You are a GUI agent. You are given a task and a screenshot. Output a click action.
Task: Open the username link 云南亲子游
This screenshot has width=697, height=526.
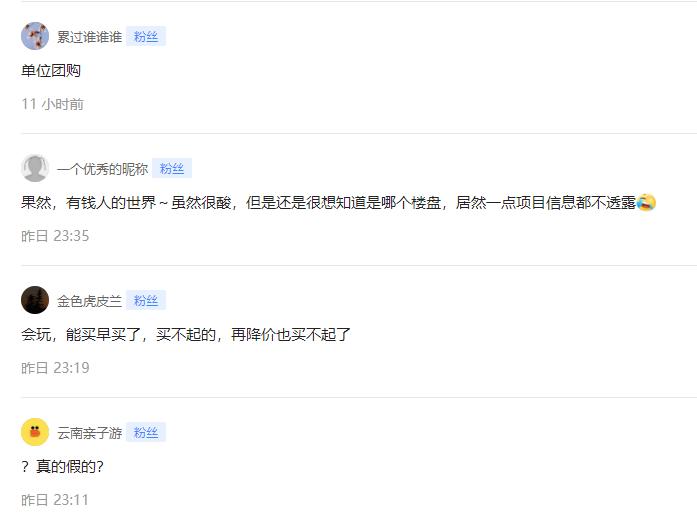coord(89,433)
